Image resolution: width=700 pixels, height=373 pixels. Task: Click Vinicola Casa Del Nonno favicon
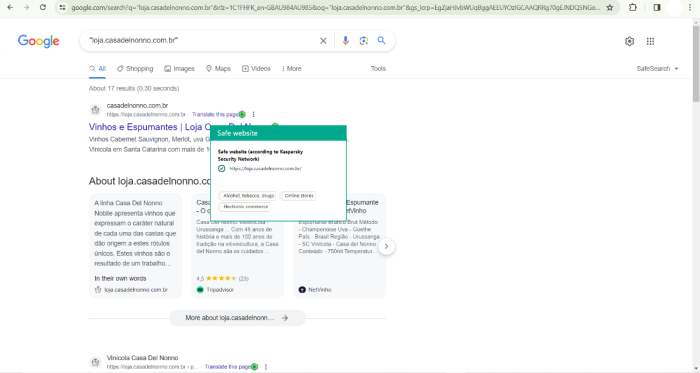click(x=95, y=362)
